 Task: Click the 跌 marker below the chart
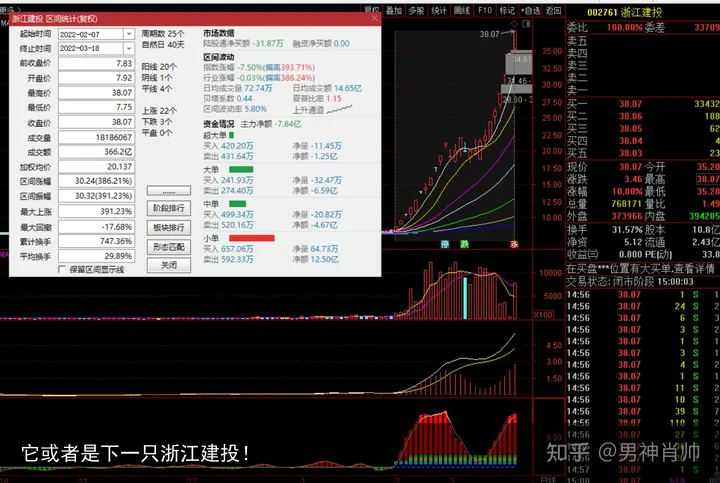point(465,244)
